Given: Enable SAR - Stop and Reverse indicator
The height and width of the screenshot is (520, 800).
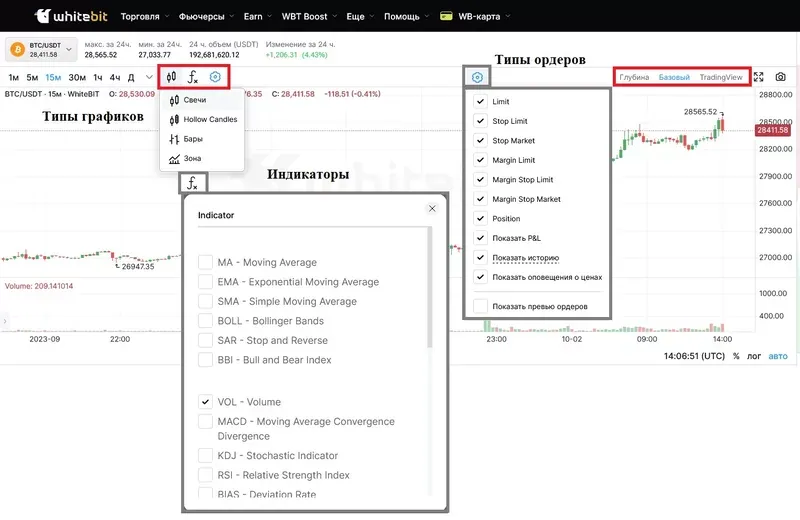Looking at the screenshot, I should 205,340.
